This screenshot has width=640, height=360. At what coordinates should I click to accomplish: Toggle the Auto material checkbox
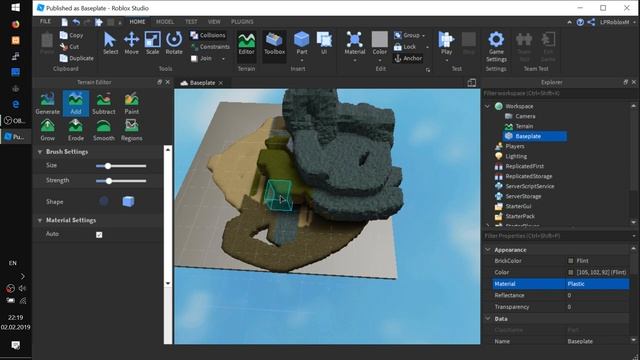click(x=99, y=235)
